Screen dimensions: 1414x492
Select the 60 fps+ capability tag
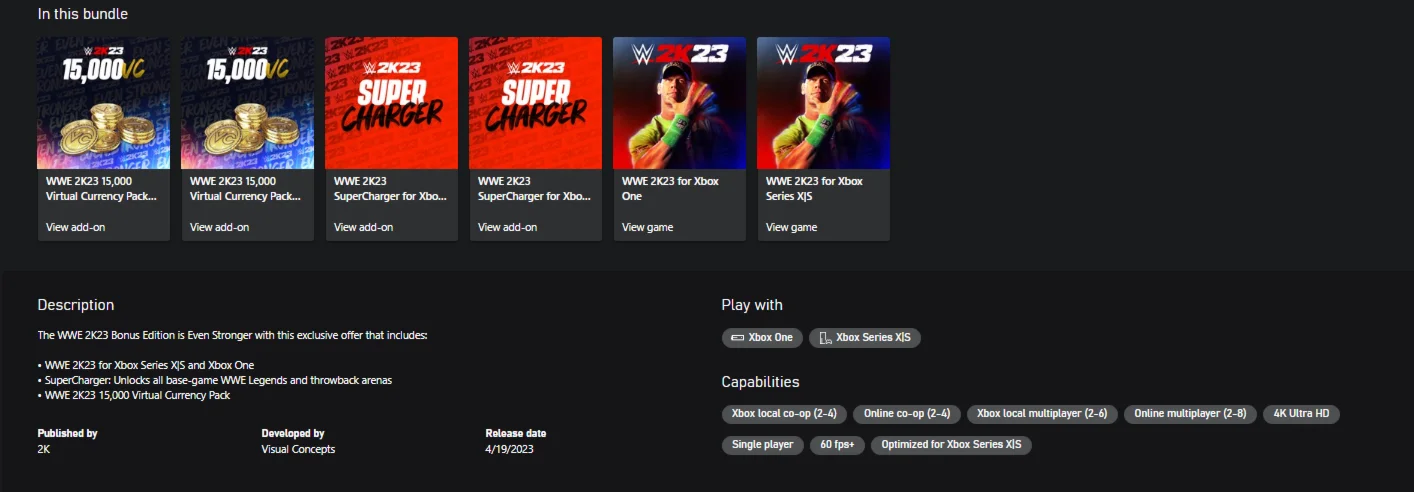[x=837, y=444]
